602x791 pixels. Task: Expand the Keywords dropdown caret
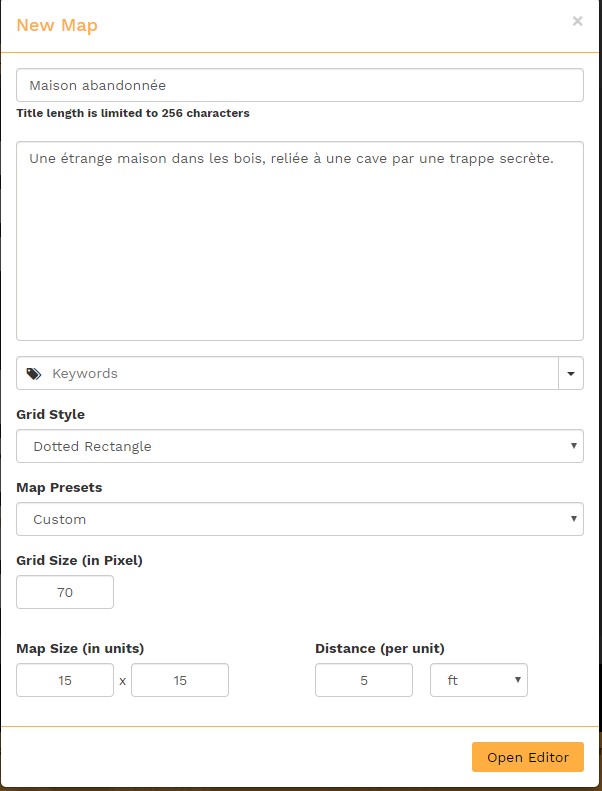point(570,374)
